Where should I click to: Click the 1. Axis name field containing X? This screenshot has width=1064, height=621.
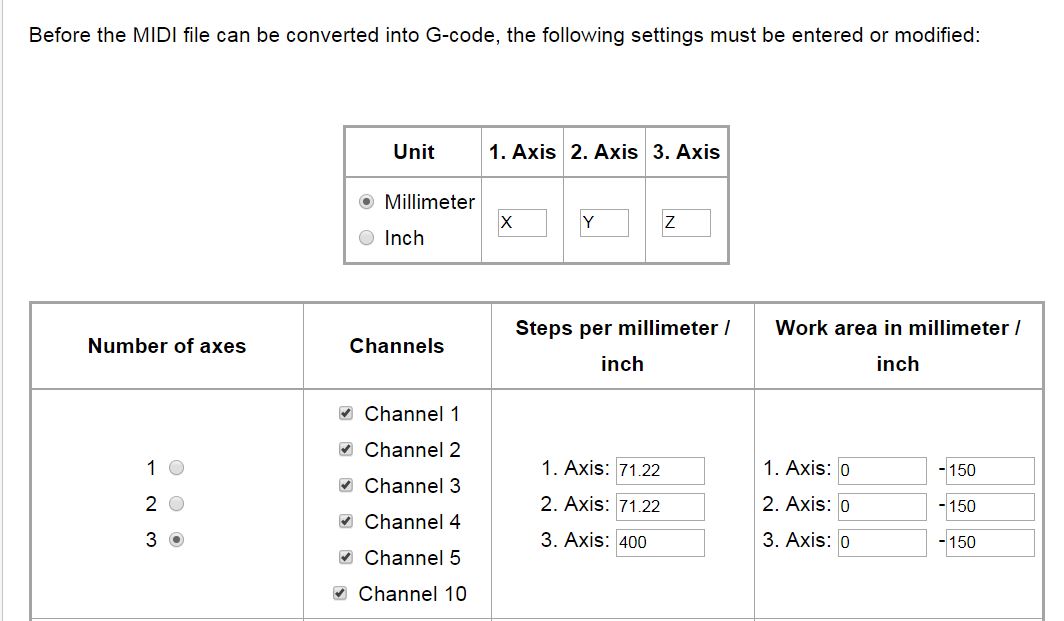pos(522,223)
